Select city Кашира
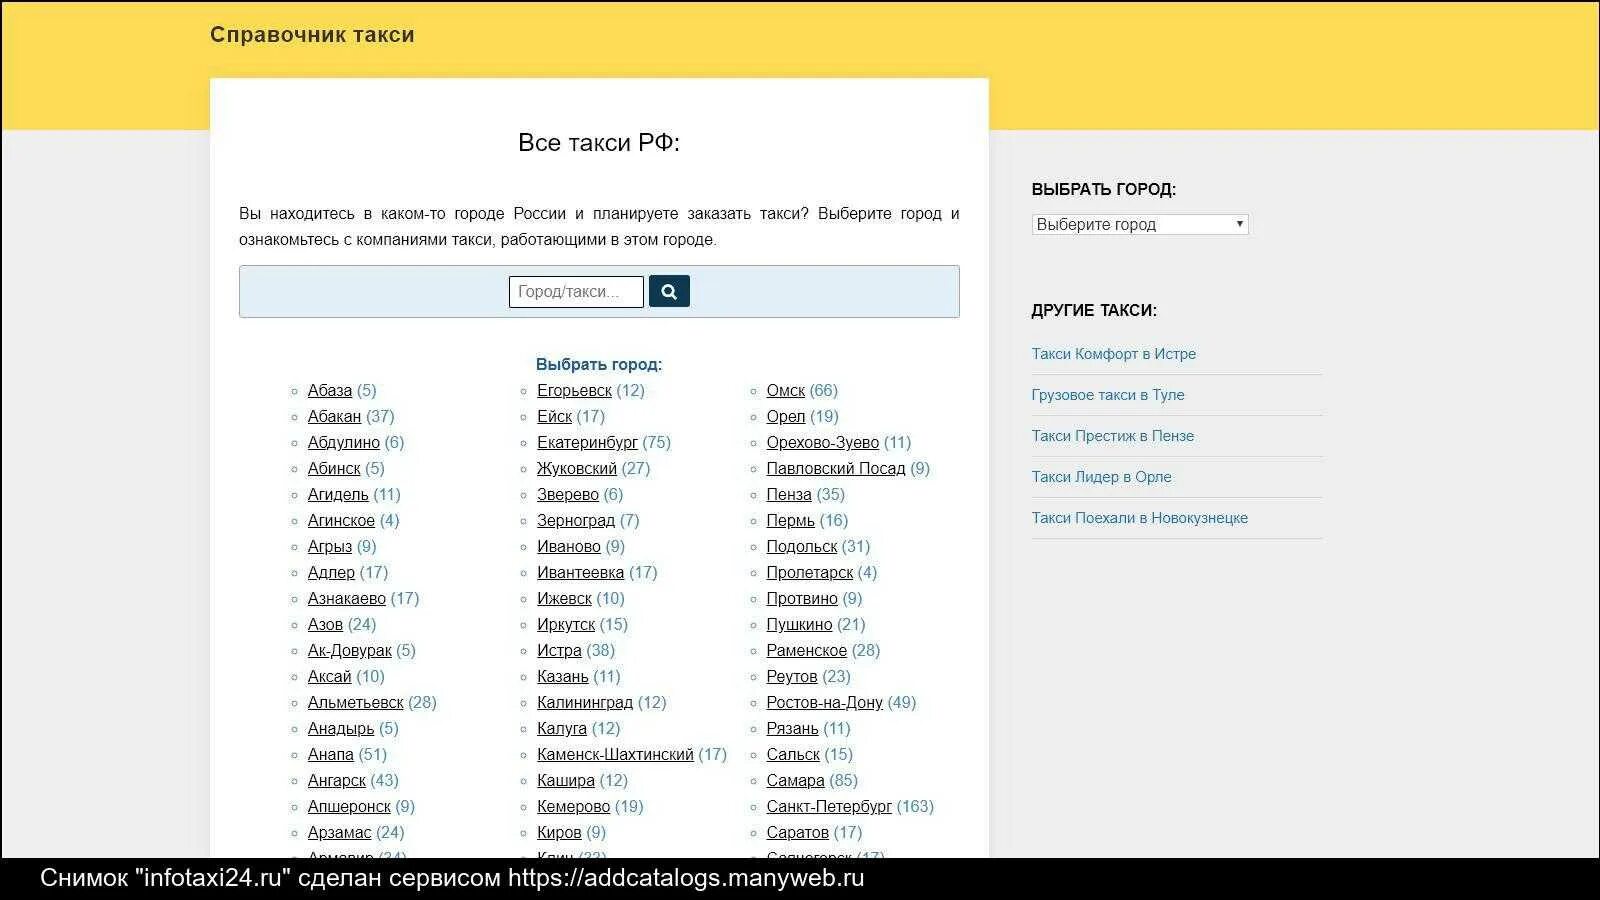Image resolution: width=1600 pixels, height=900 pixels. pyautogui.click(x=566, y=781)
